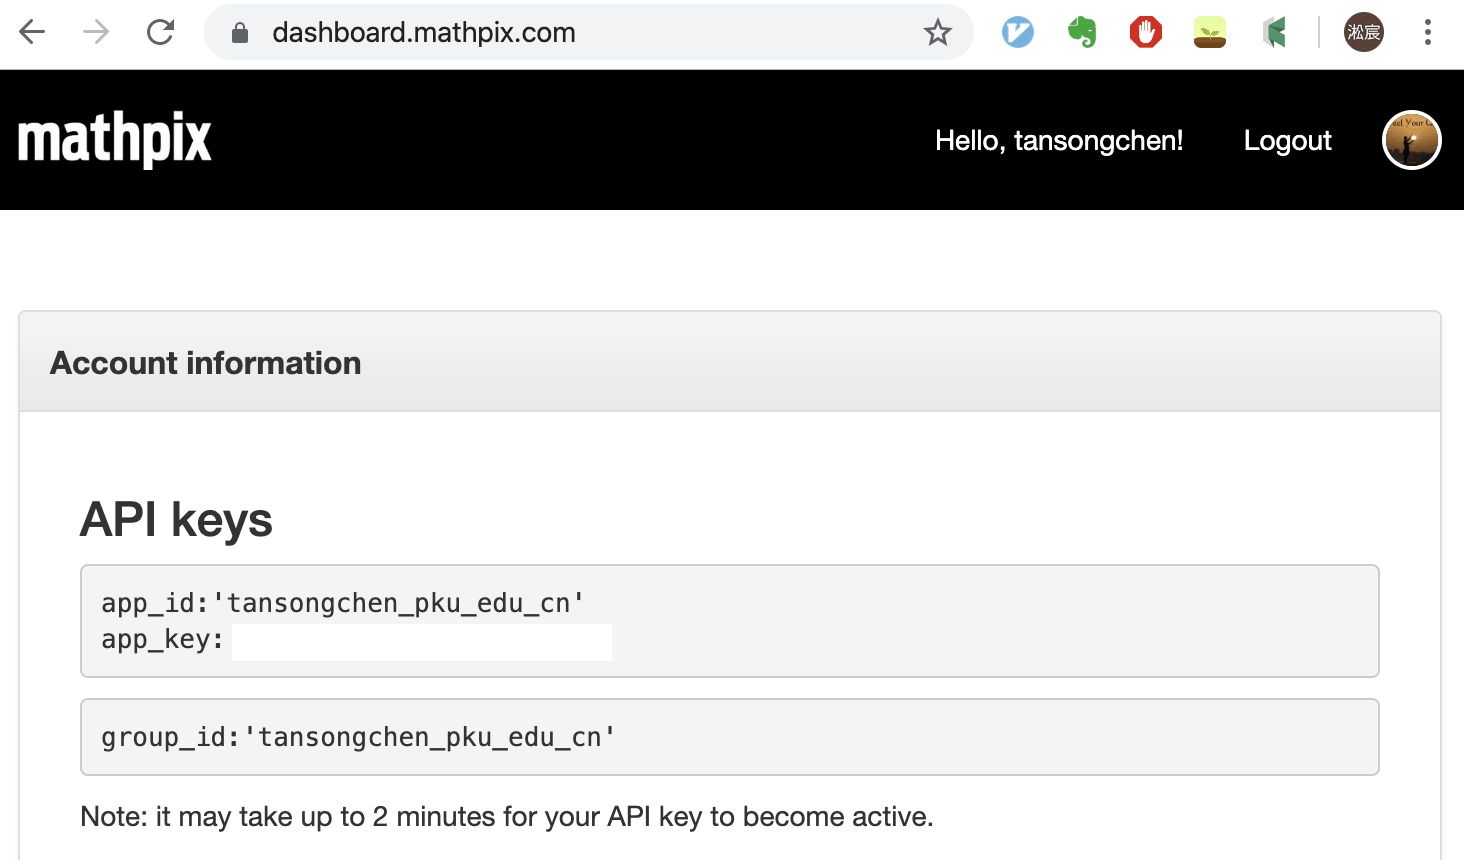The width and height of the screenshot is (1464, 860).
Task: Open Chrome's three-dot menu
Action: click(x=1428, y=32)
